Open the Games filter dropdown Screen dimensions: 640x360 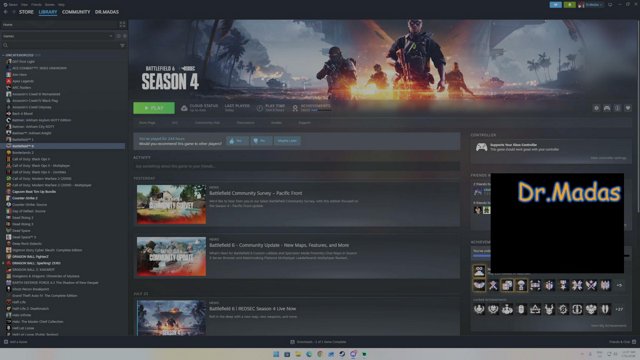[x=58, y=36]
